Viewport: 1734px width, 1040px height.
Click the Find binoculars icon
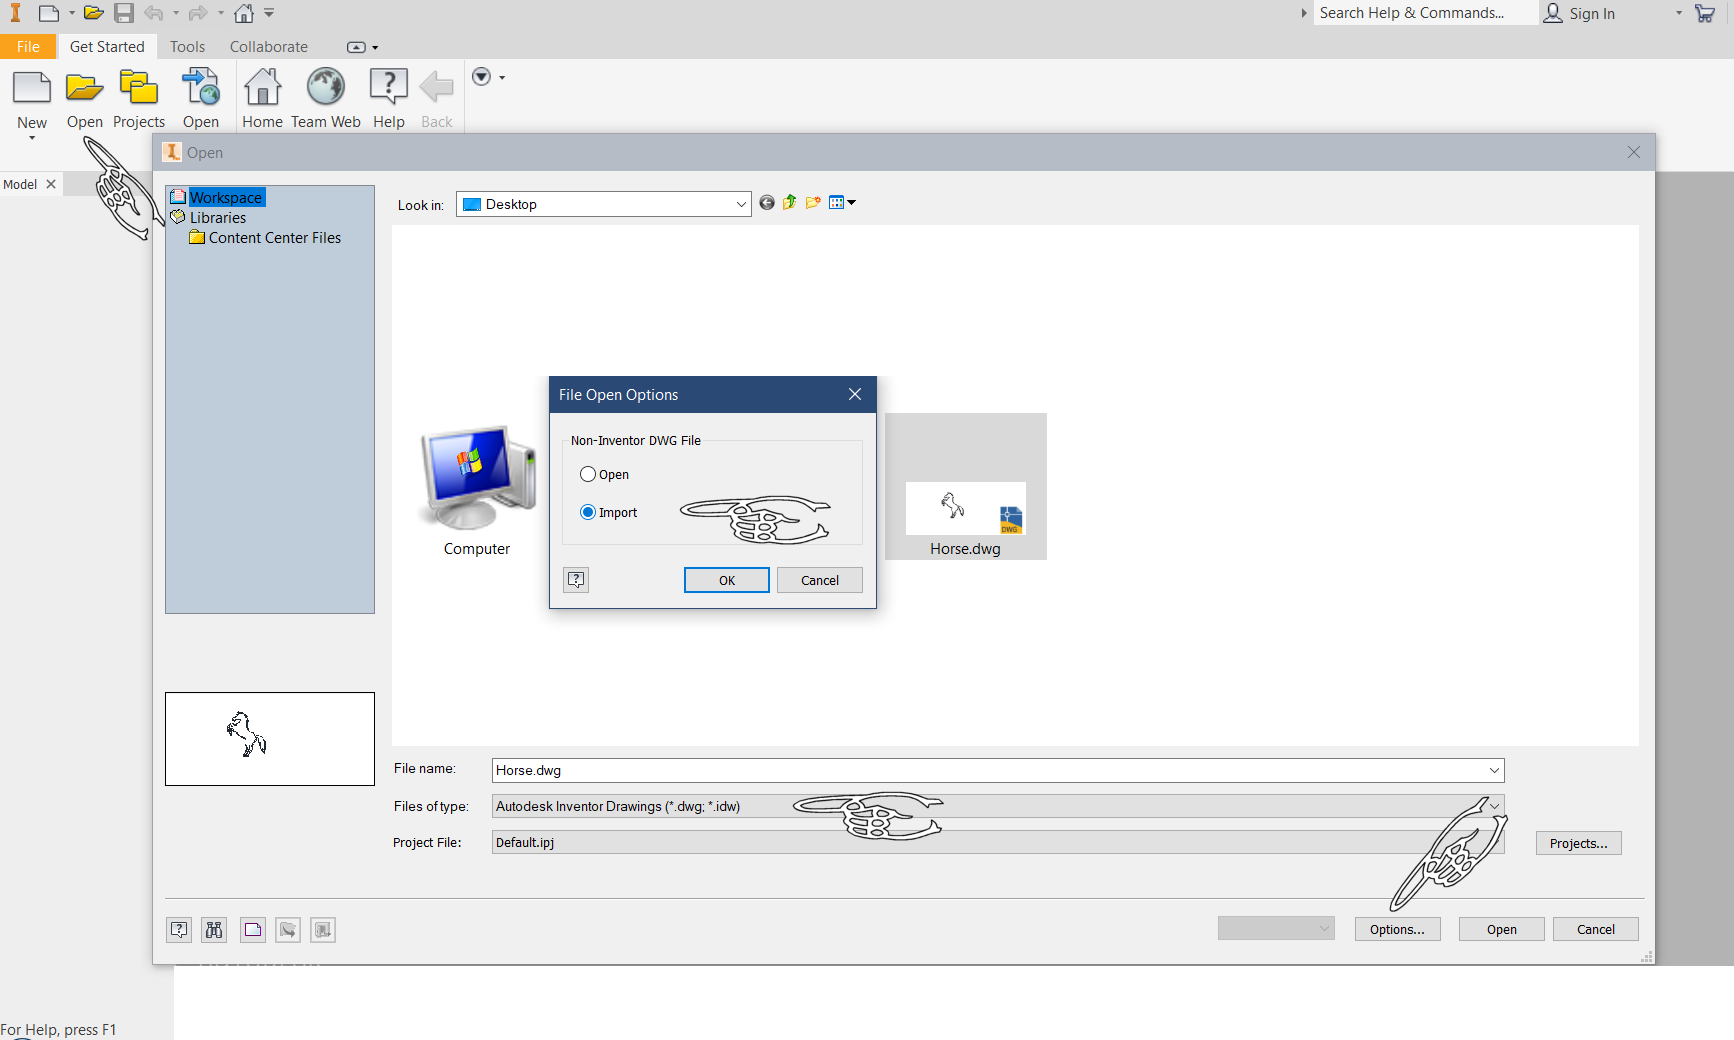click(214, 930)
